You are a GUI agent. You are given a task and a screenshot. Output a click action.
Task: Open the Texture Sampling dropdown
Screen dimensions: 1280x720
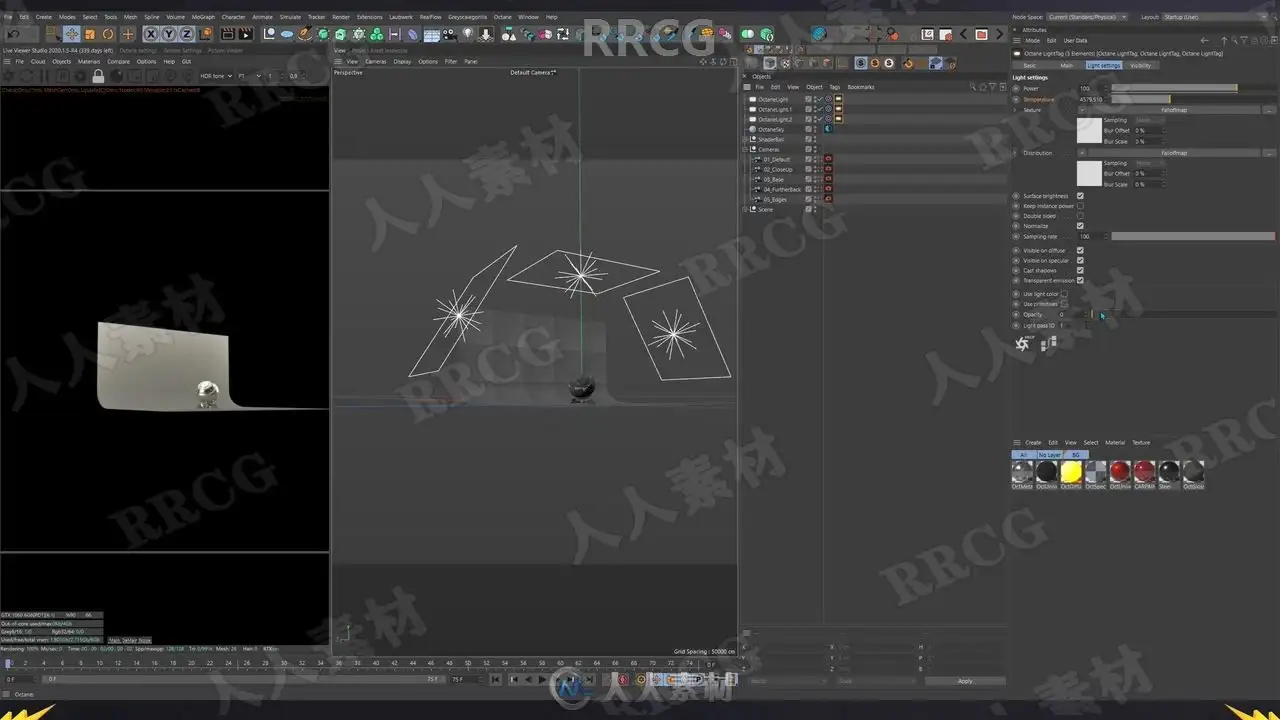tap(1149, 120)
